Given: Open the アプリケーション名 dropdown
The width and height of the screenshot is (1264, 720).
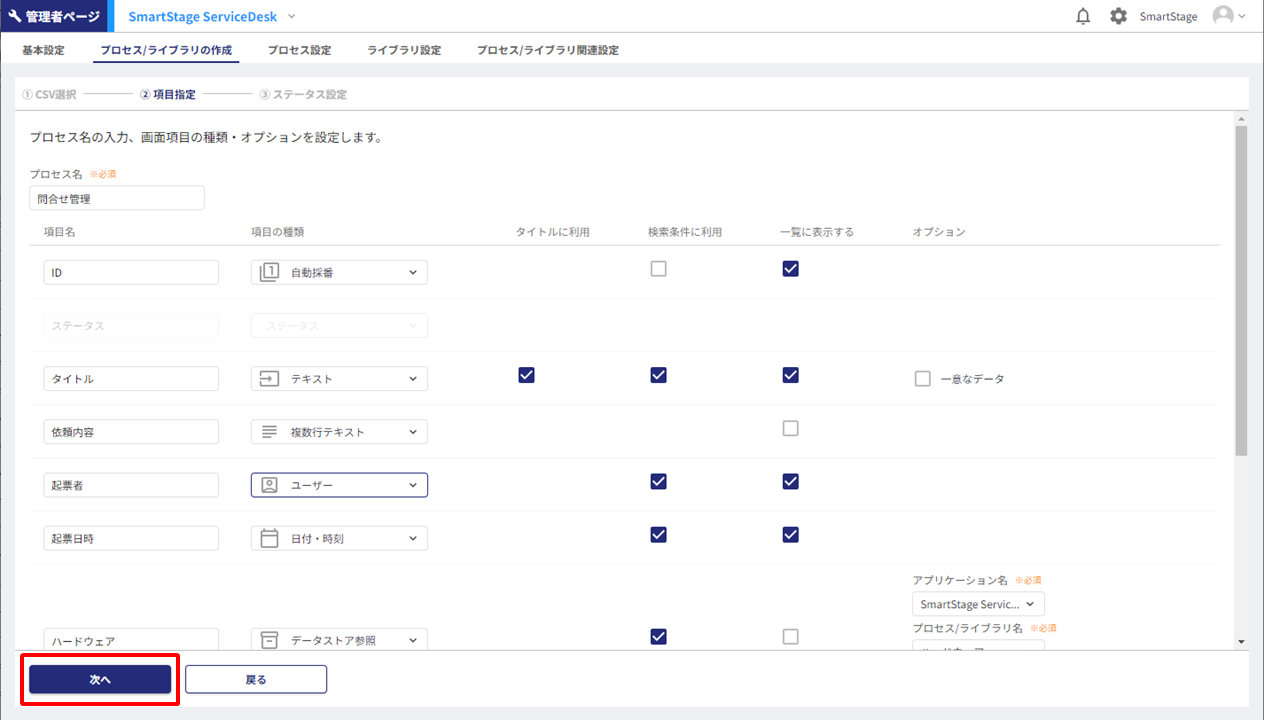Looking at the screenshot, I should (978, 604).
